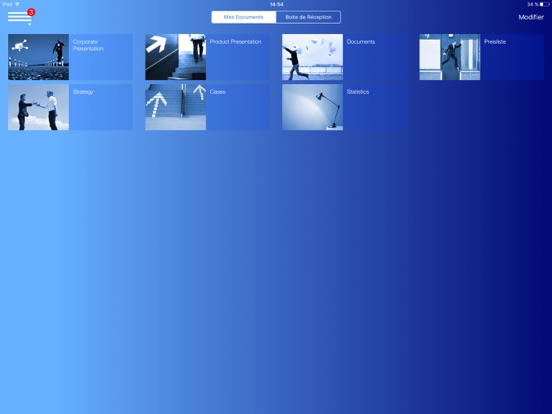Screen dimensions: 552x414
Task: Open the Statistics lamp thumbnail
Action: pyautogui.click(x=313, y=107)
